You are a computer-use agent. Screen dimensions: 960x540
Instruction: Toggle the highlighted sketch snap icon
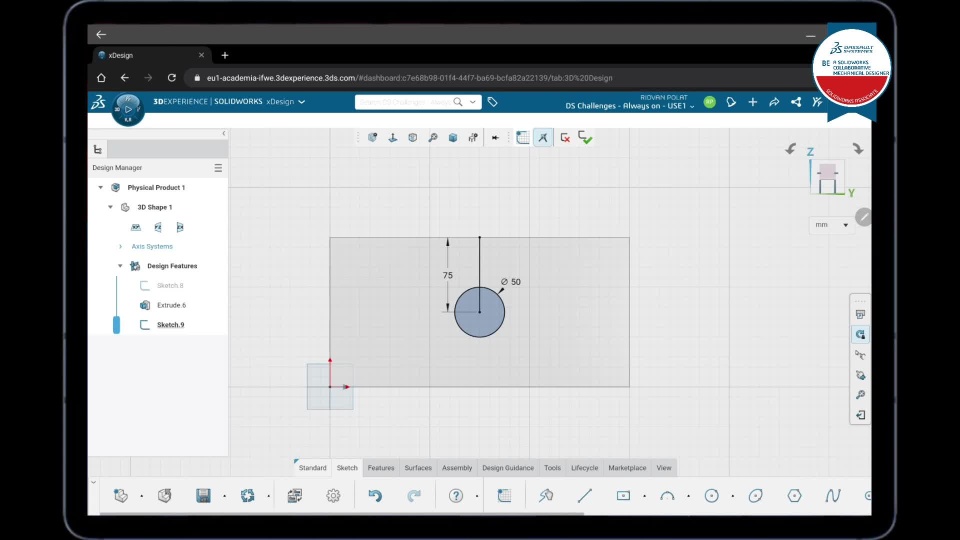coord(543,138)
